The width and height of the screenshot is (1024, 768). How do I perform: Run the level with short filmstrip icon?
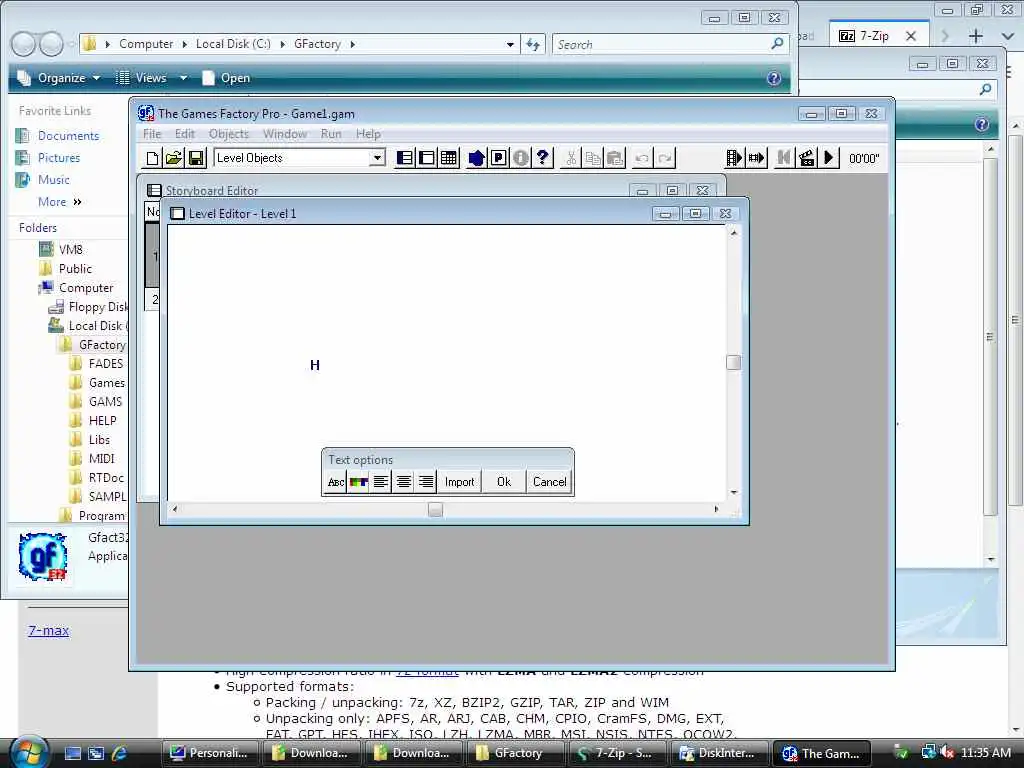tap(756, 158)
